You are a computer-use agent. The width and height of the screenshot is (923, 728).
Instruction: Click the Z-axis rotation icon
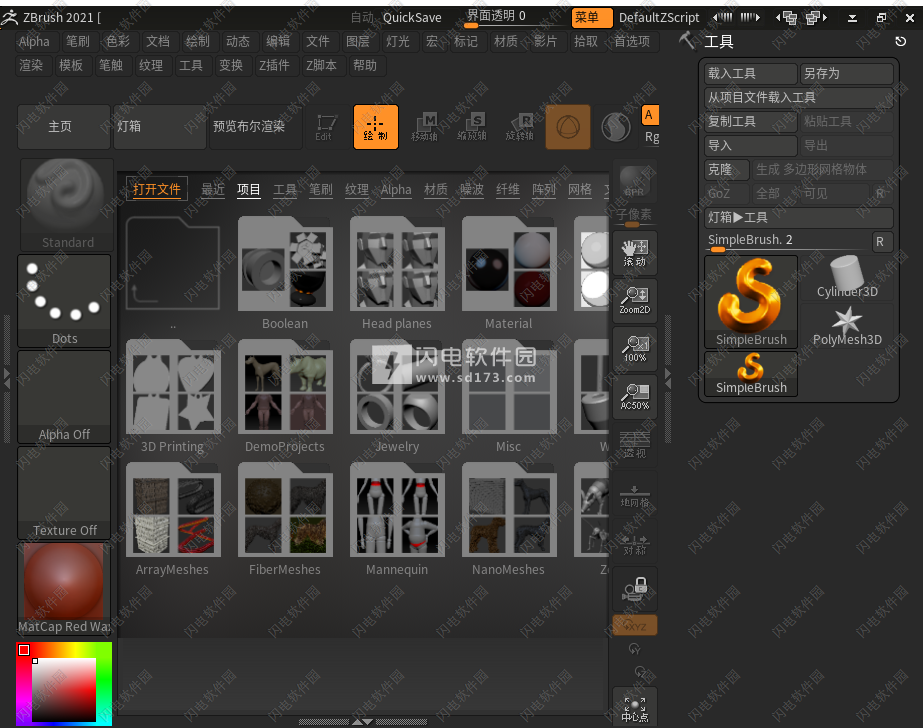click(640, 672)
